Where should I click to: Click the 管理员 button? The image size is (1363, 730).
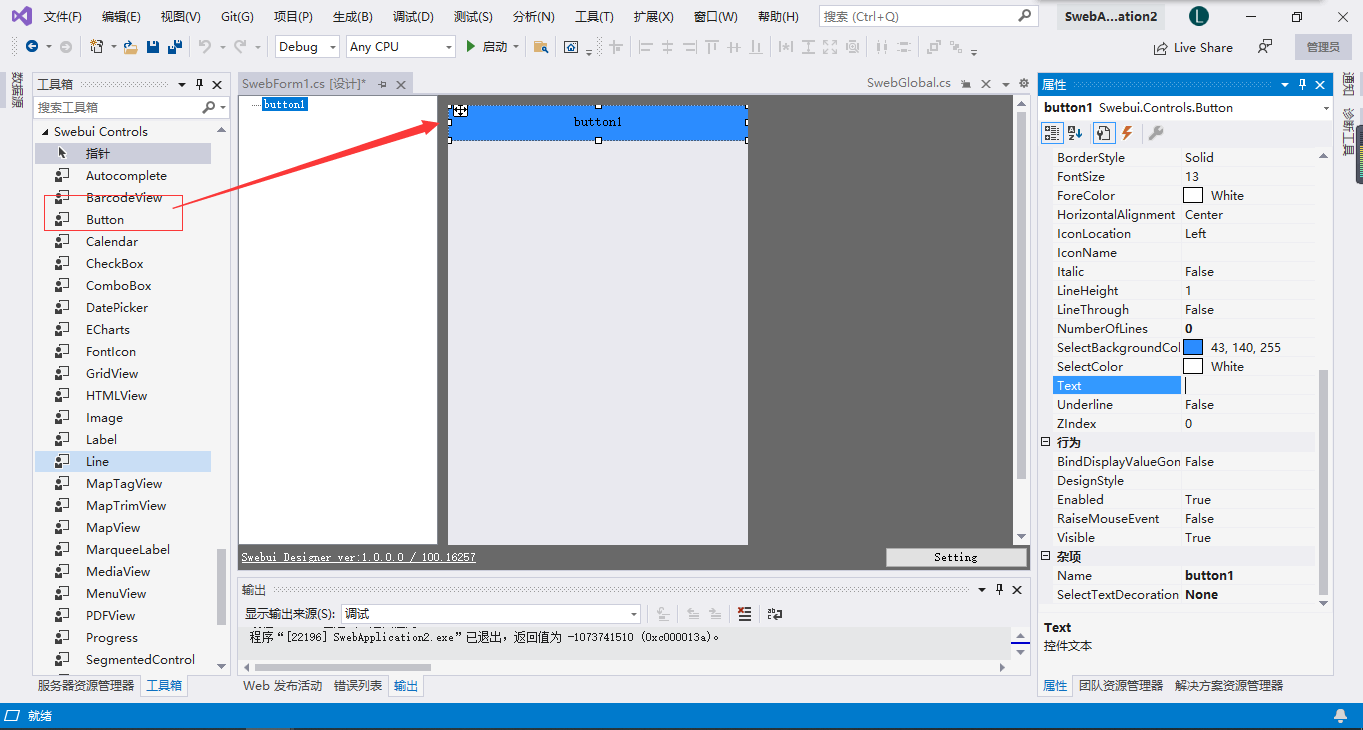[1323, 47]
